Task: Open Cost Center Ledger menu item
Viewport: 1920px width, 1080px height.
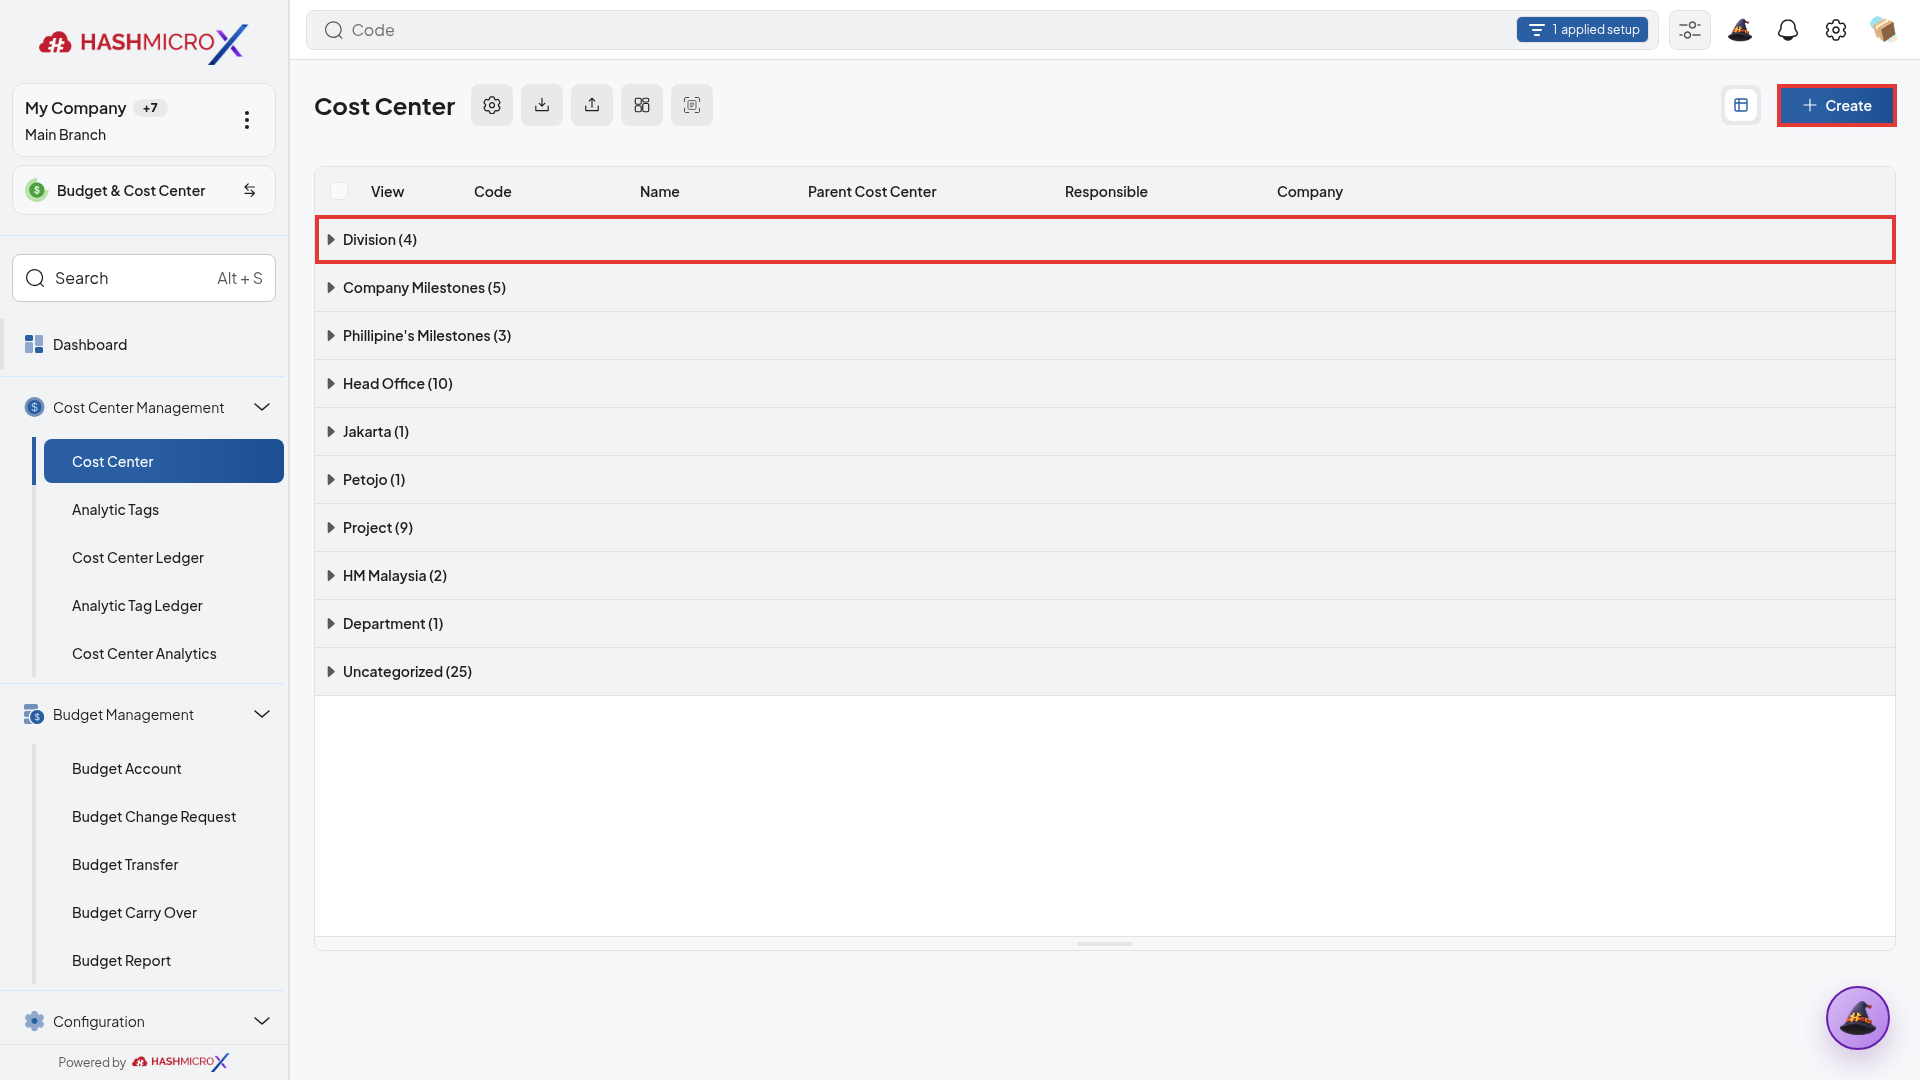Action: [164, 558]
